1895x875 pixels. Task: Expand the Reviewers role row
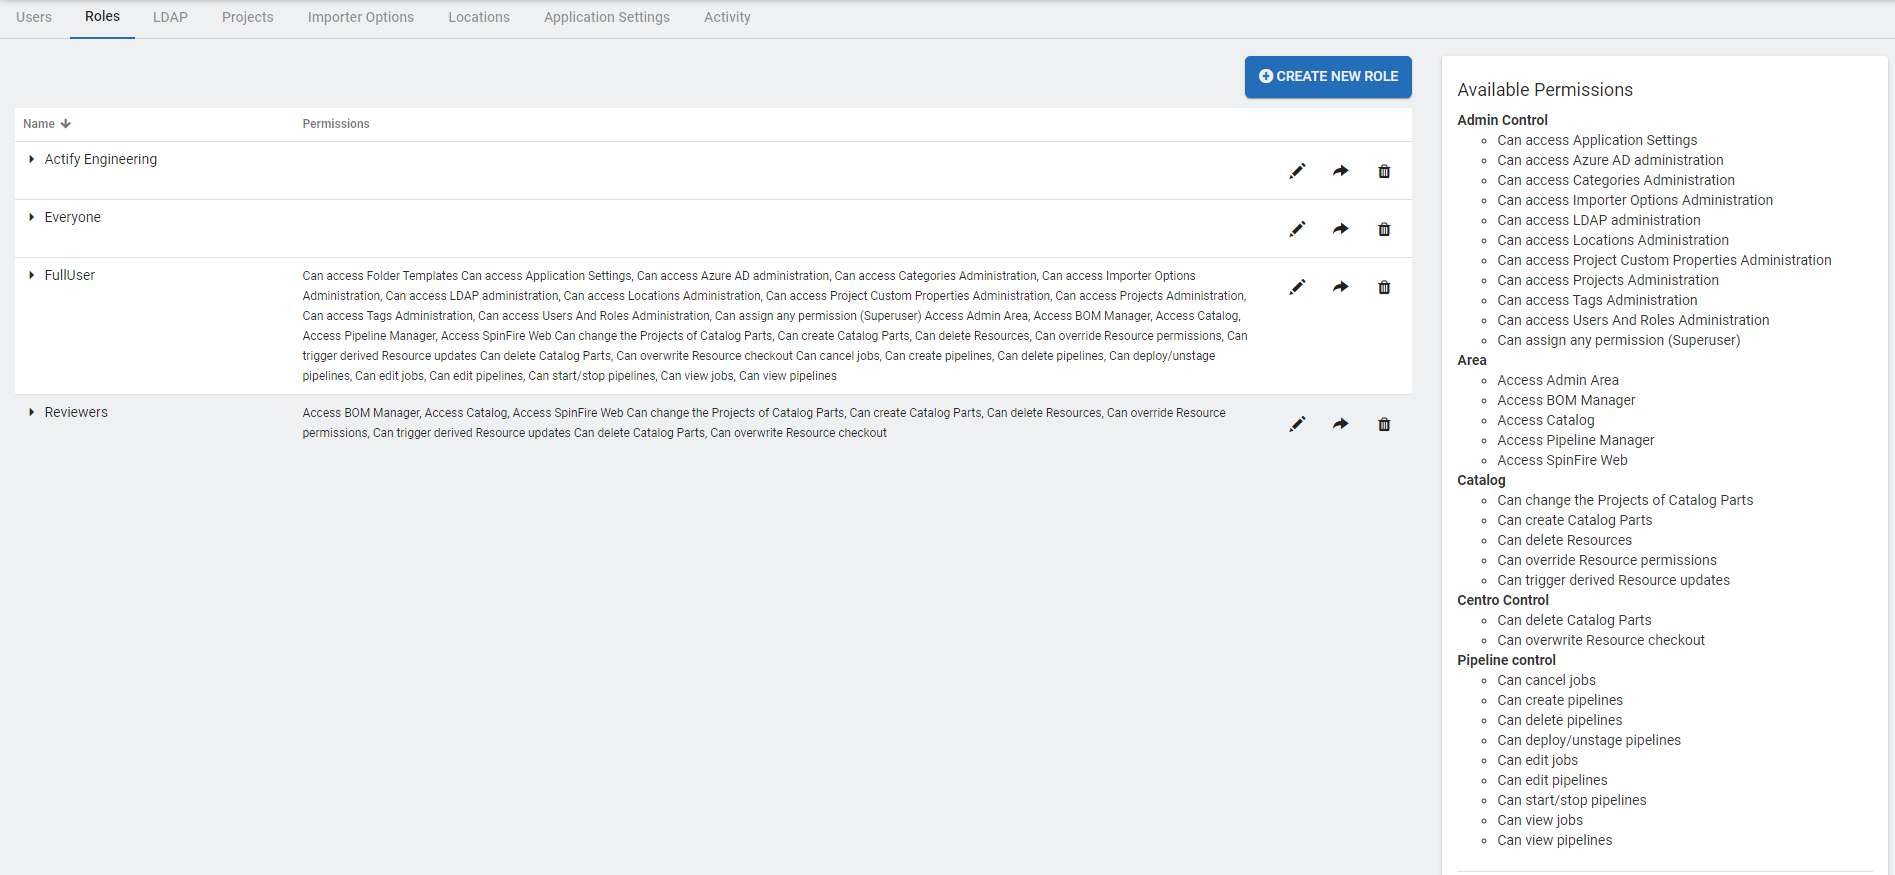32,412
